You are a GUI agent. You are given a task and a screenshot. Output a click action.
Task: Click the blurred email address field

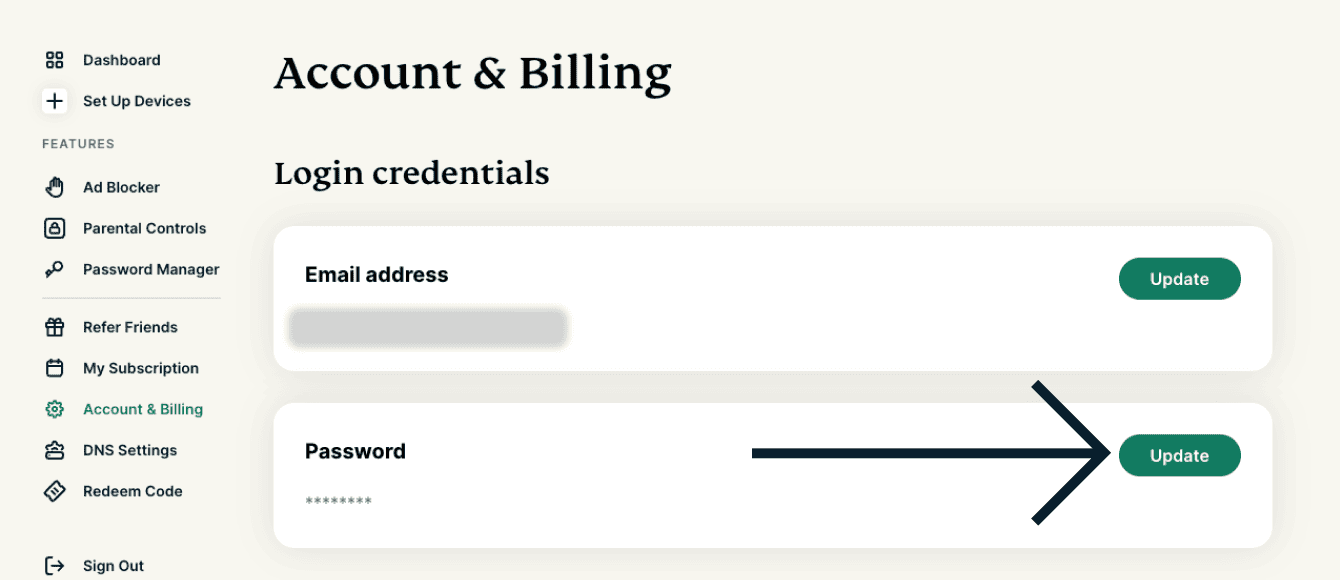click(428, 328)
